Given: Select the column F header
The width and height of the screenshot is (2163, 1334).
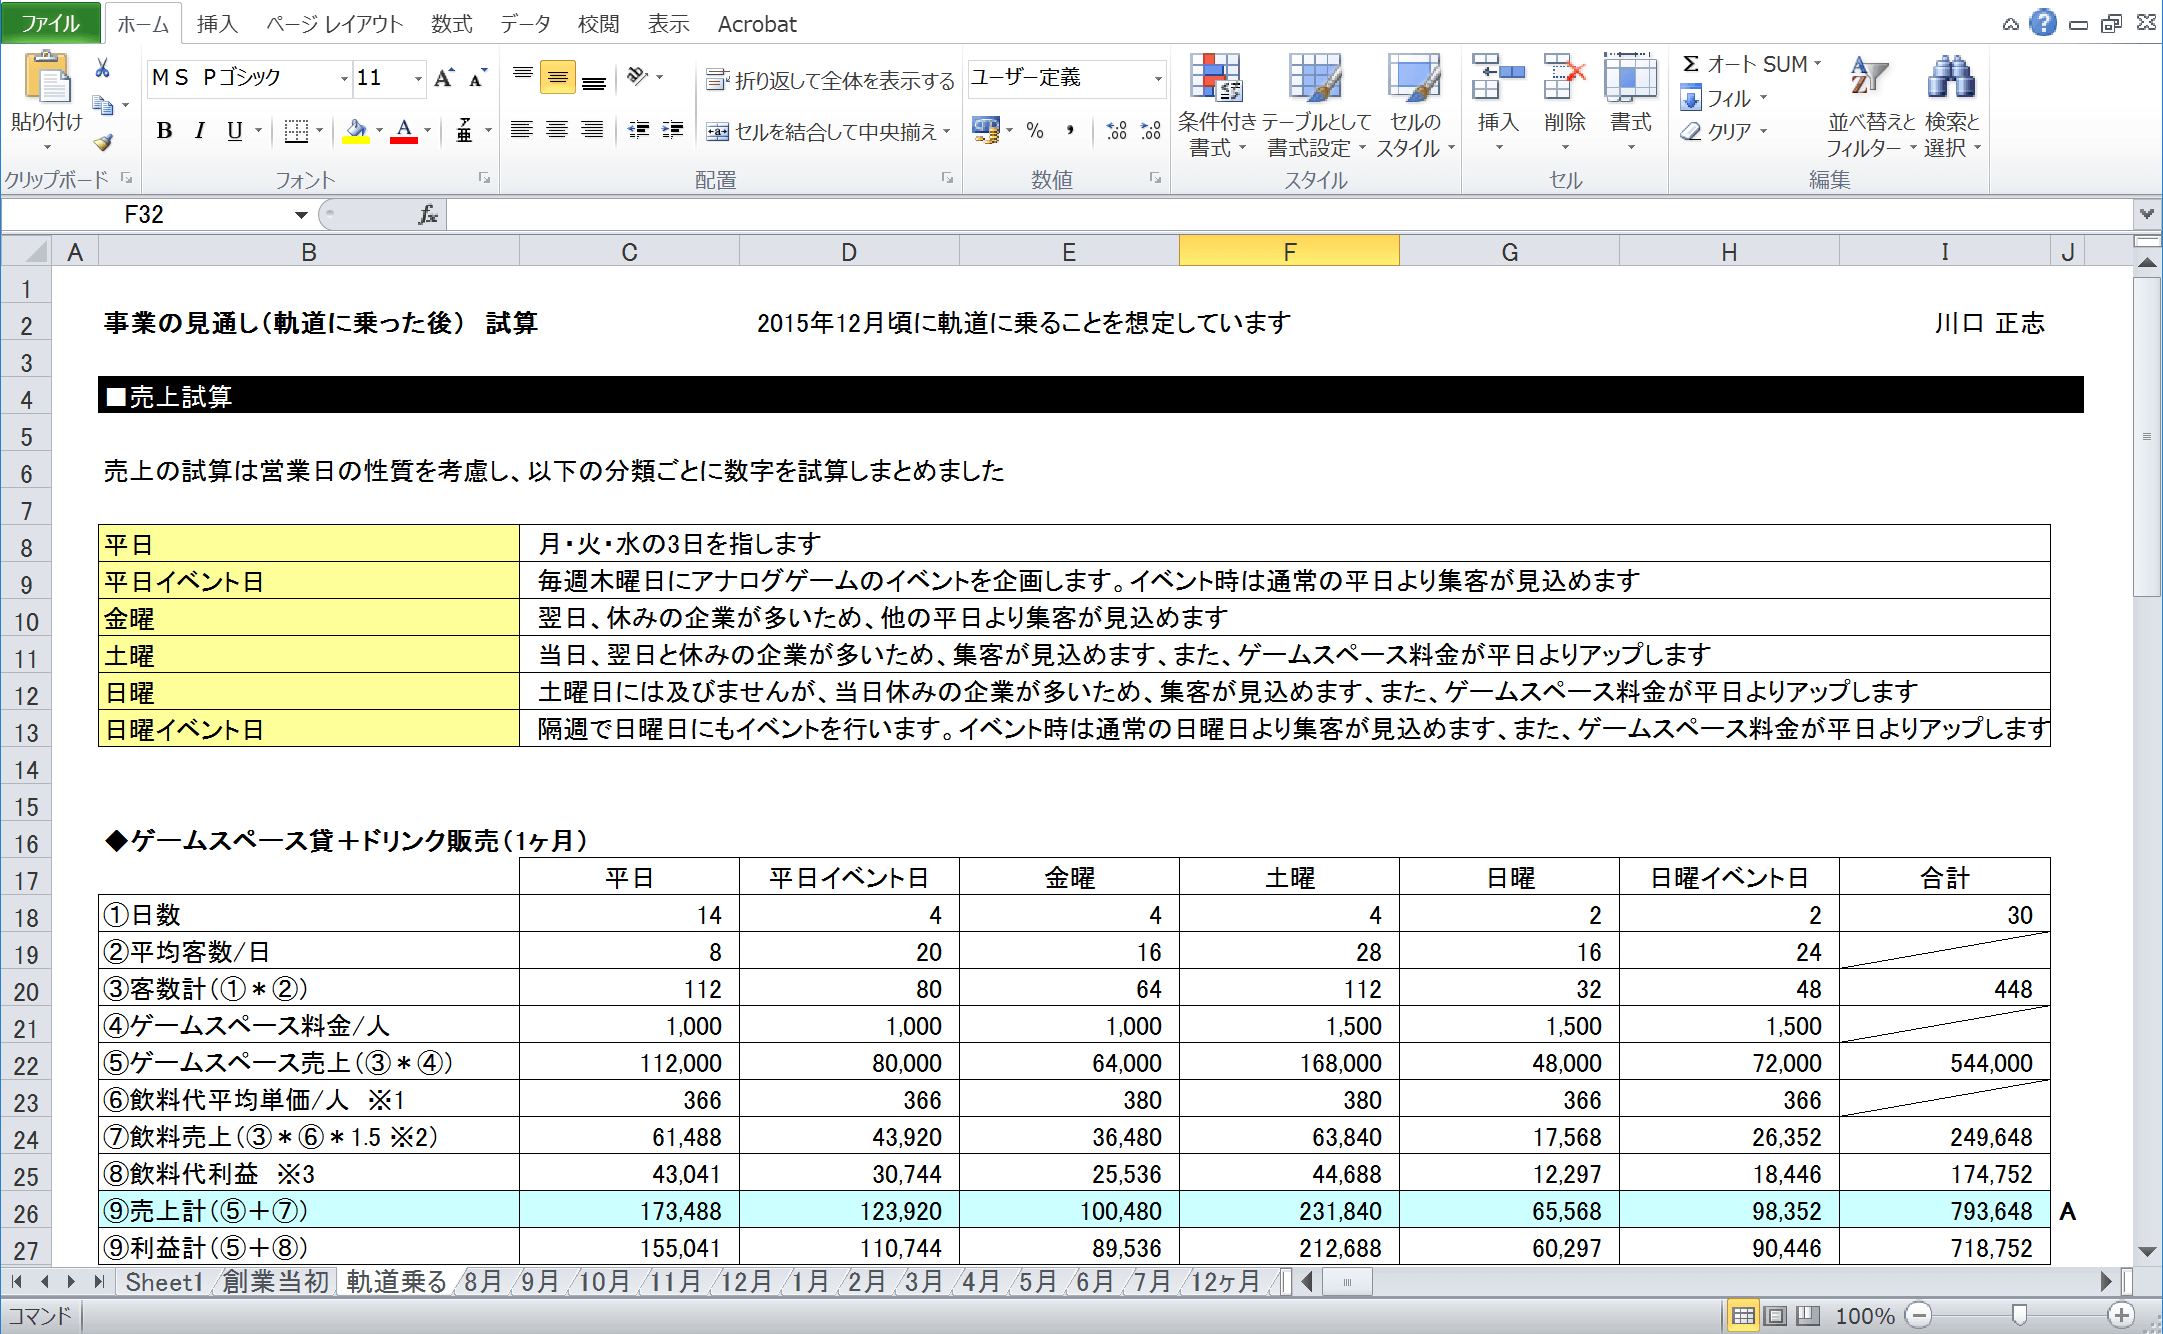Looking at the screenshot, I should 1288,252.
